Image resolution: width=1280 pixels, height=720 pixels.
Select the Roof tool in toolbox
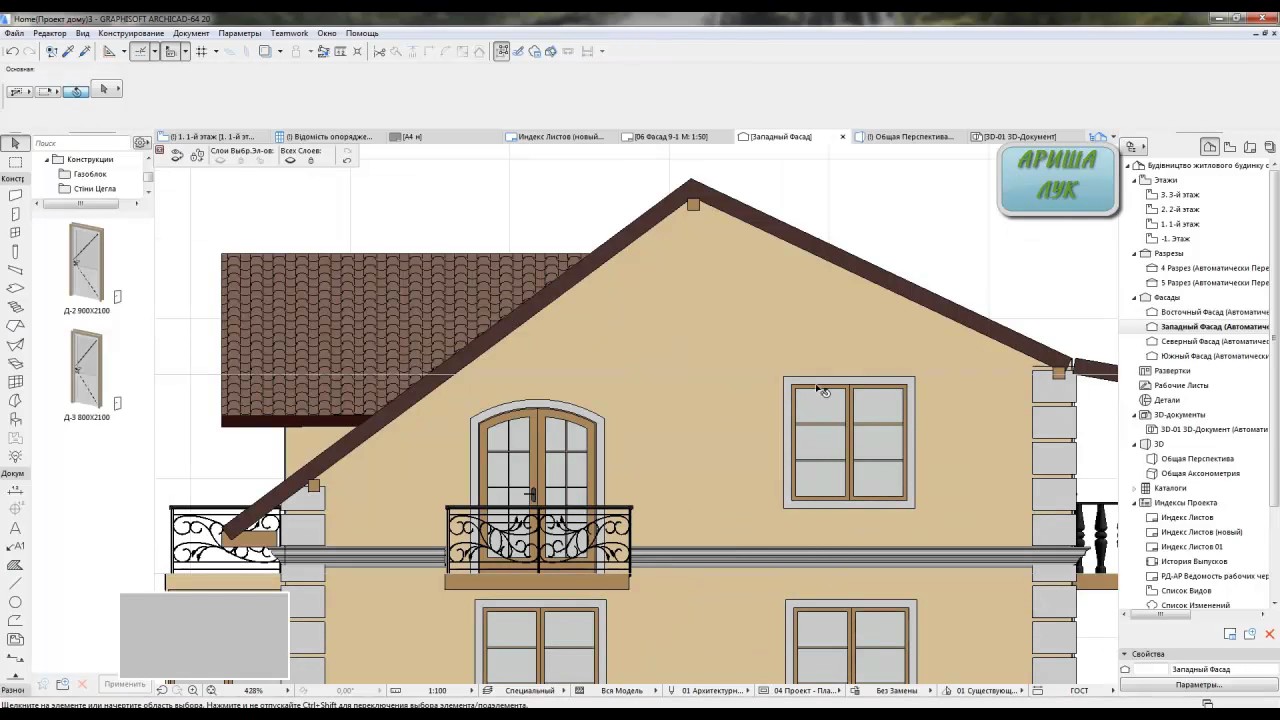point(15,326)
